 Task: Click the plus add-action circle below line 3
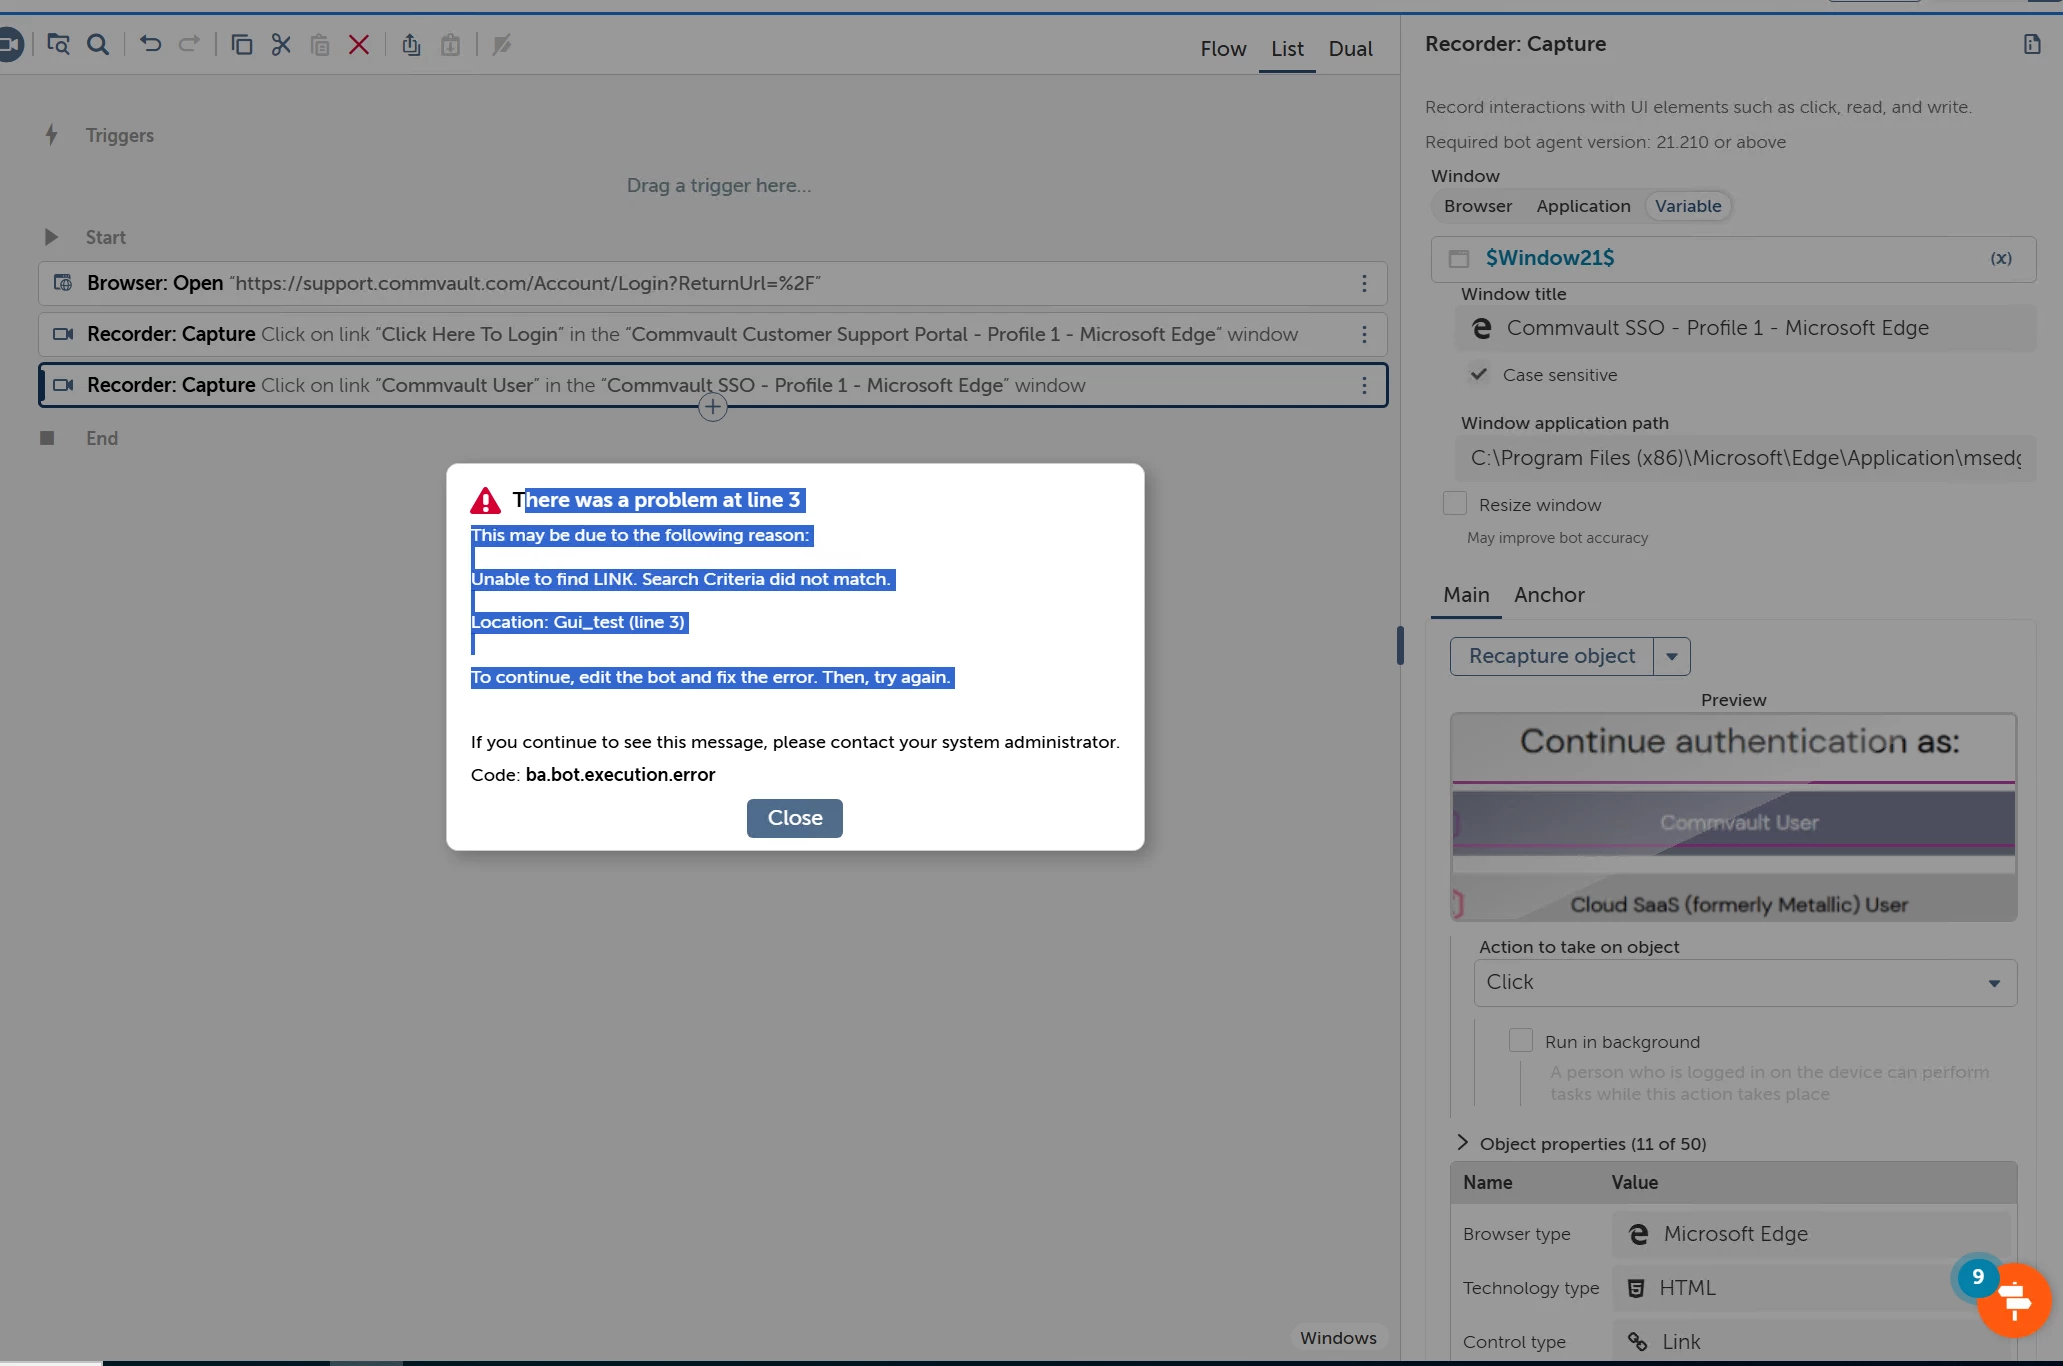click(712, 407)
